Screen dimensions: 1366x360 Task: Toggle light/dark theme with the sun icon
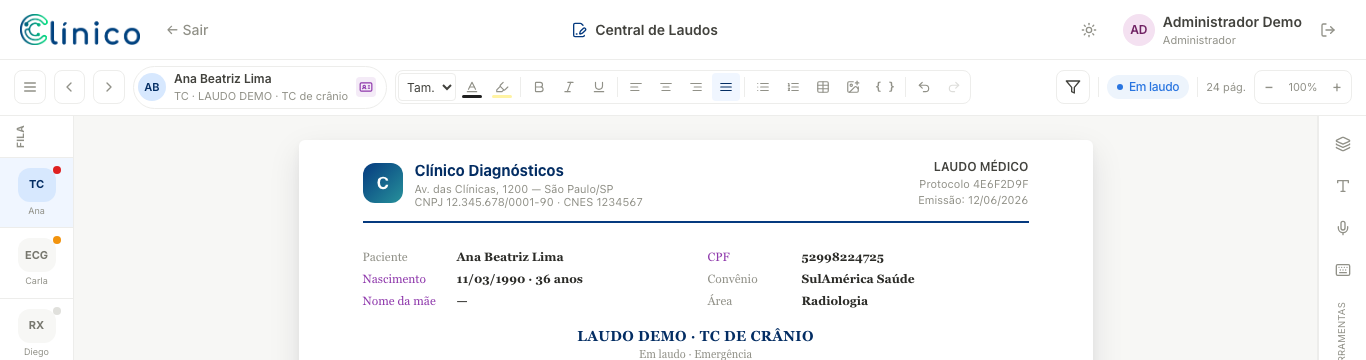tap(1089, 30)
